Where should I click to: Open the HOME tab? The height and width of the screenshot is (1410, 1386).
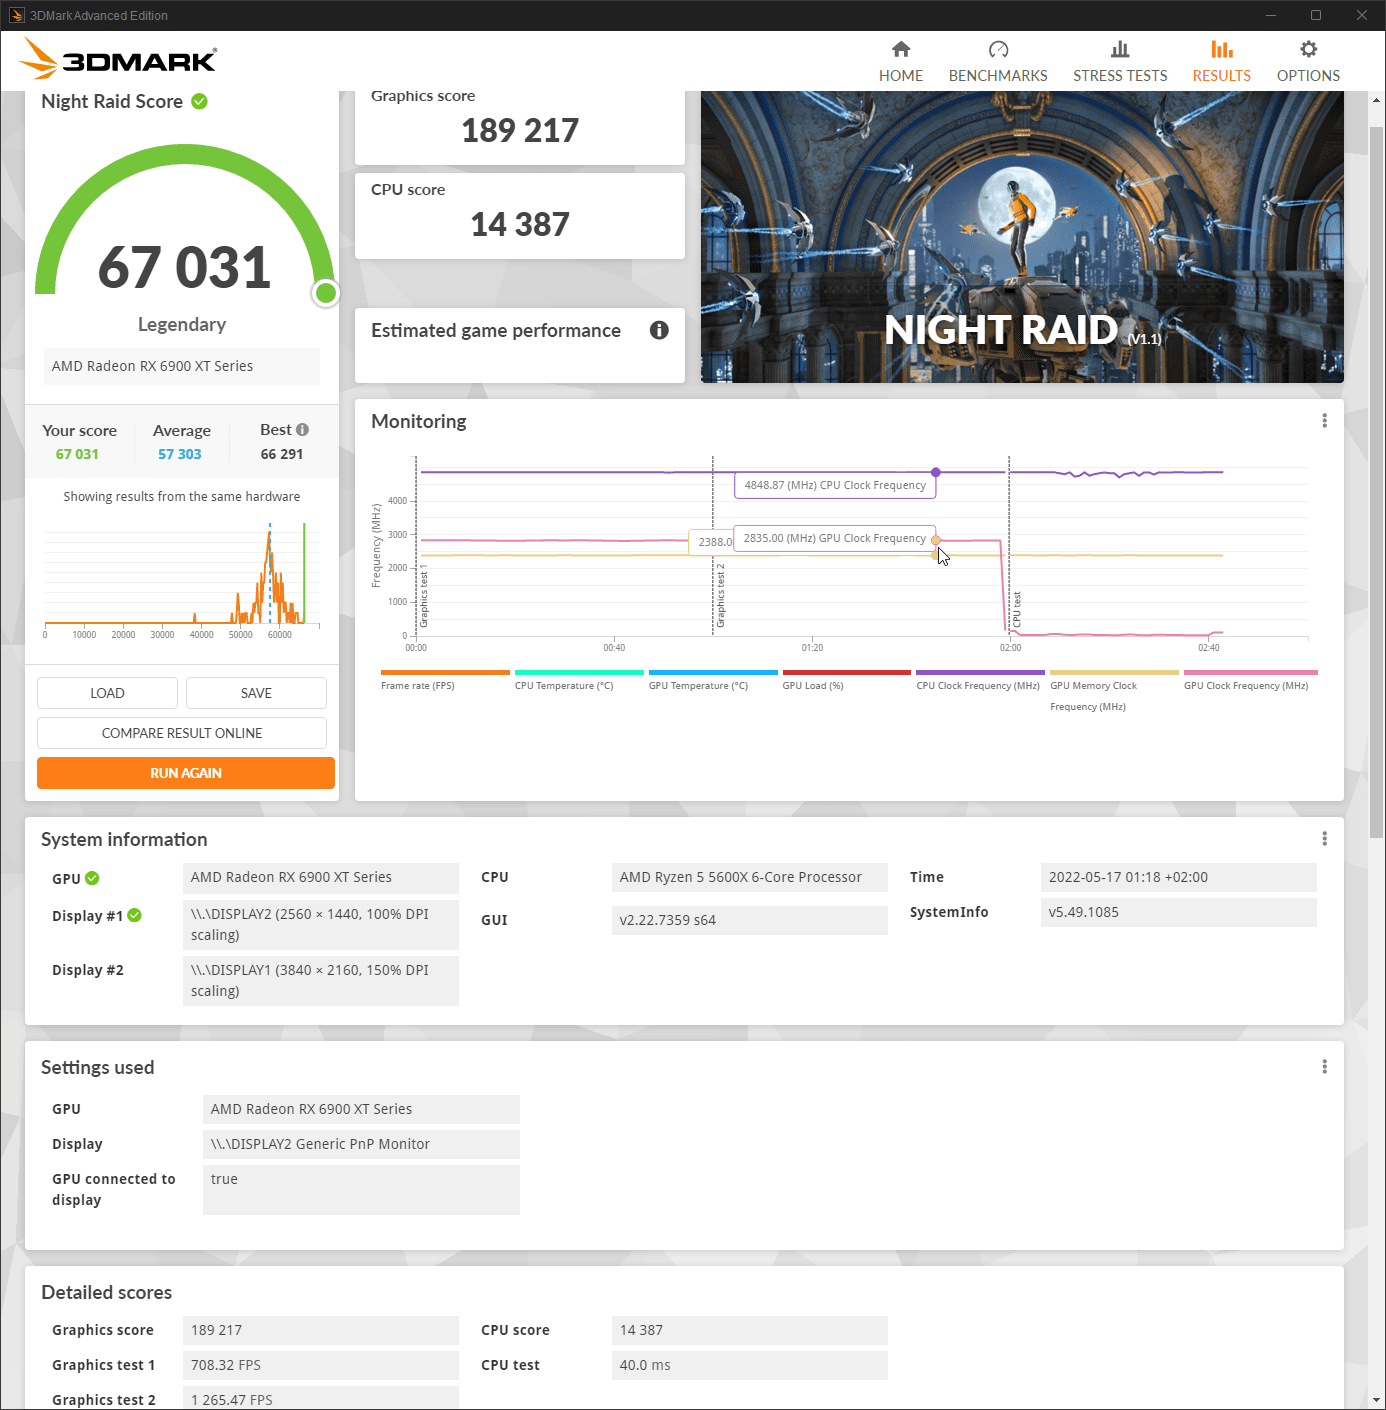pyautogui.click(x=900, y=62)
